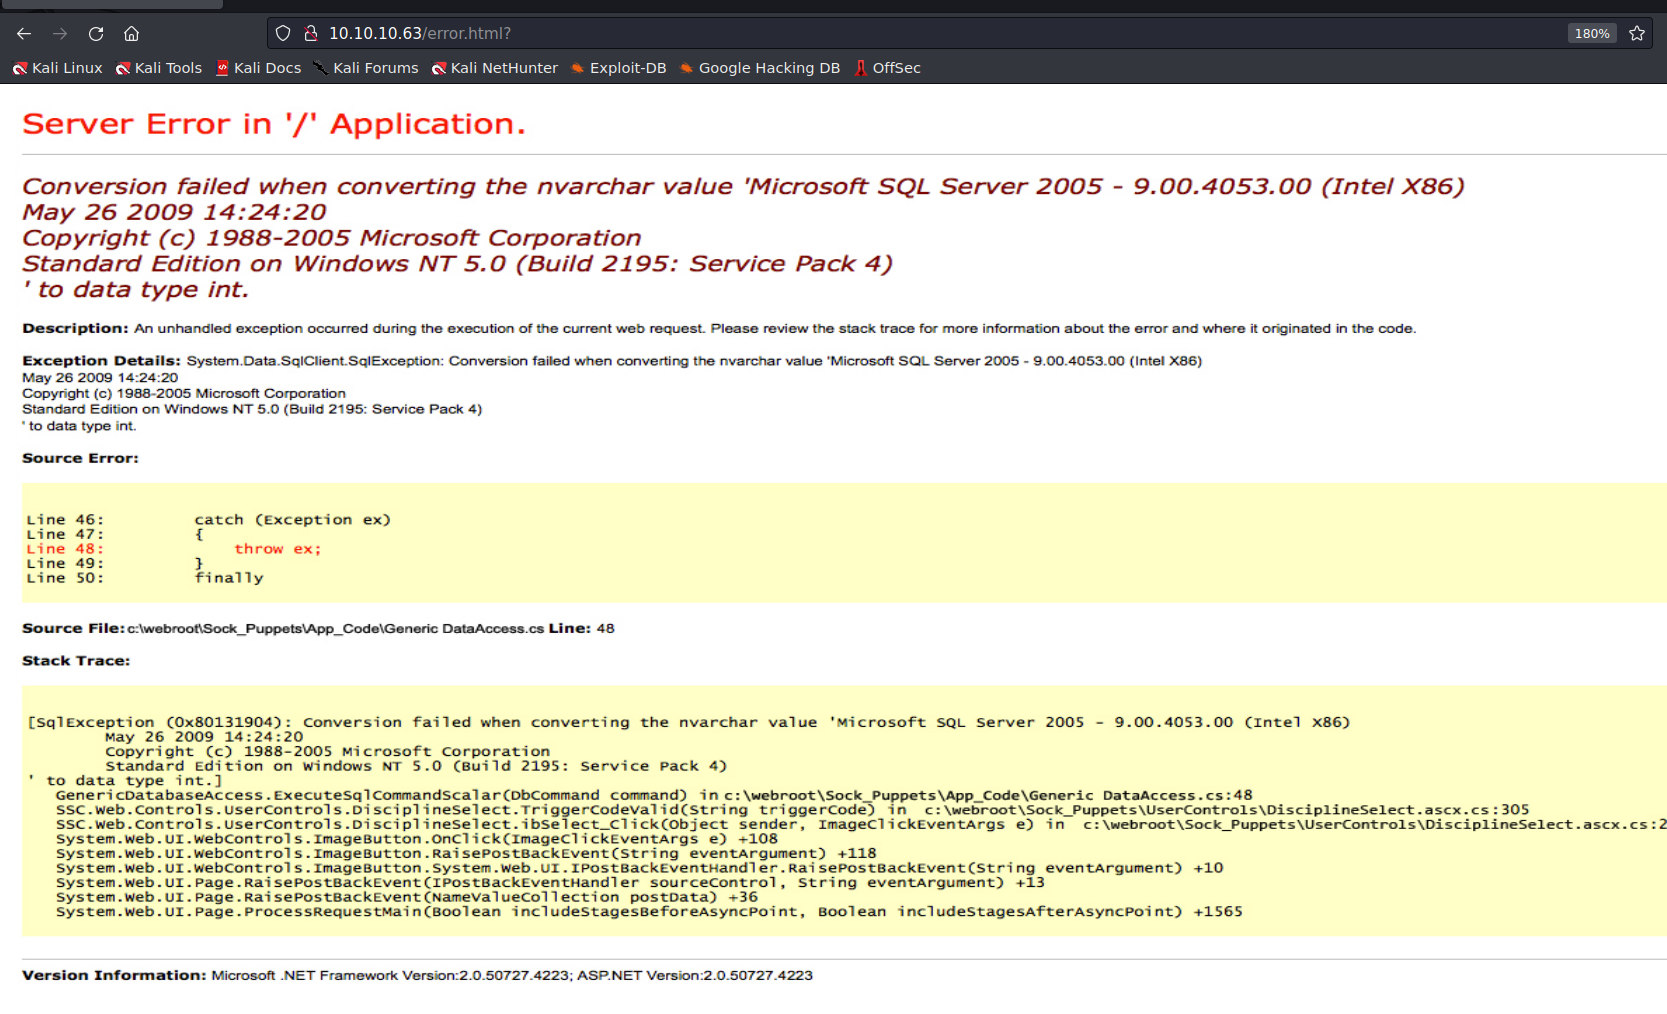Click the 'Version Information:' label
This screenshot has height=1014, width=1667.
pyautogui.click(x=114, y=976)
